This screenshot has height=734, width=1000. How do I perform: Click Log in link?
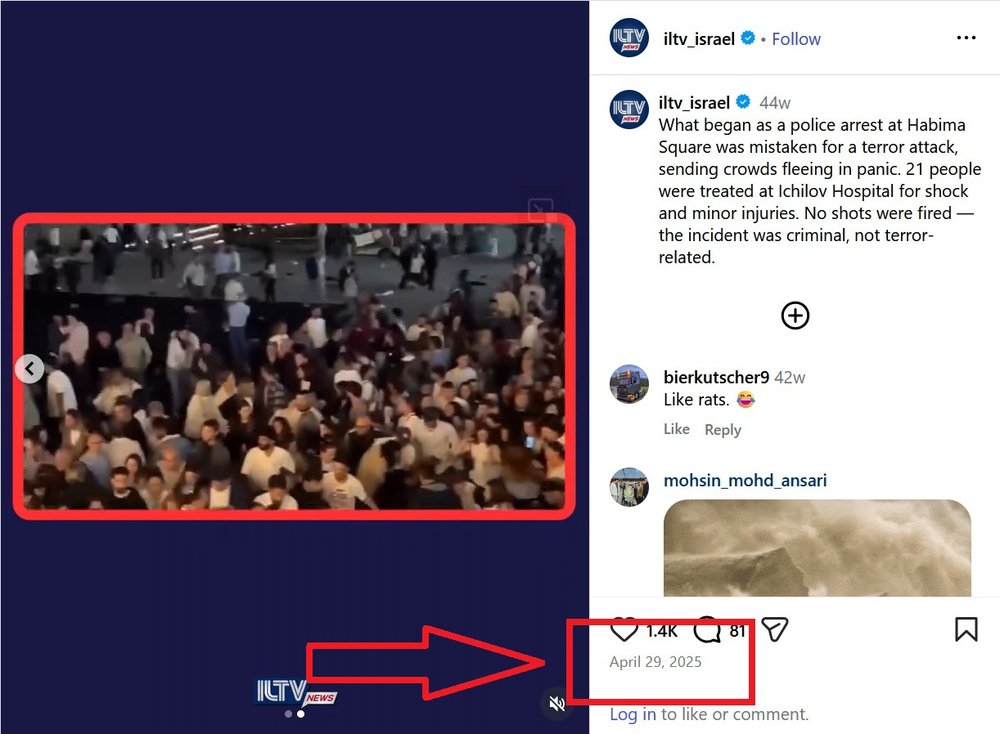click(x=633, y=714)
